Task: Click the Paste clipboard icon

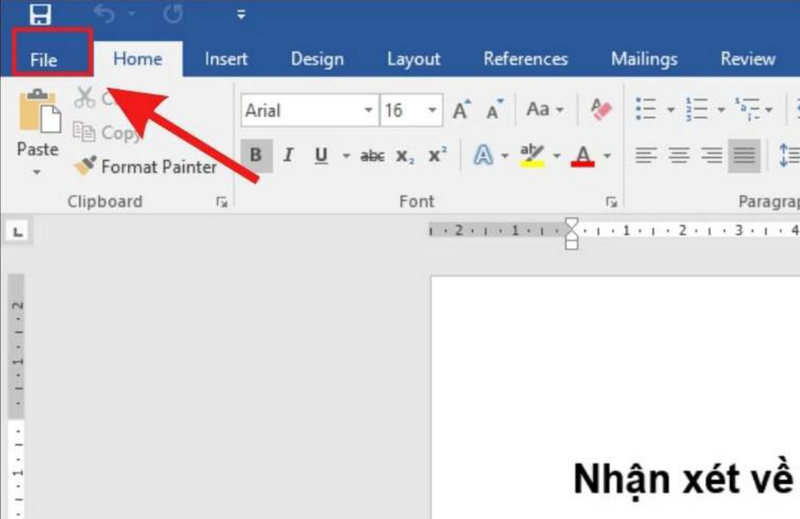Action: click(39, 111)
